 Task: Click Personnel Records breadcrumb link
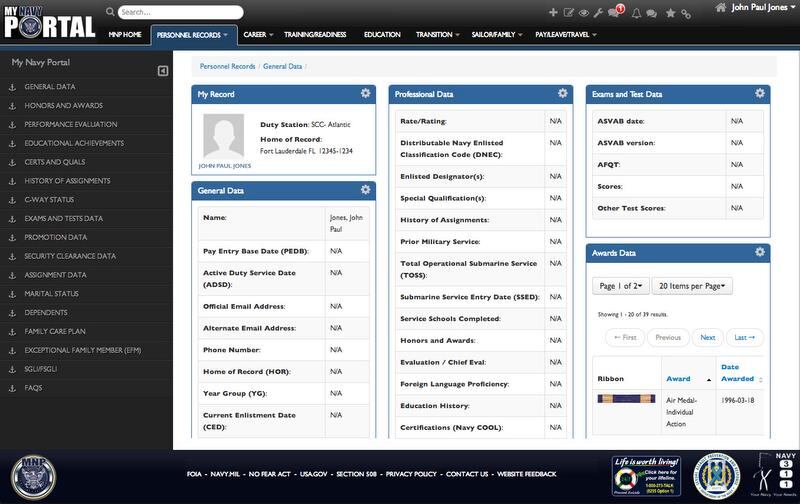227,66
